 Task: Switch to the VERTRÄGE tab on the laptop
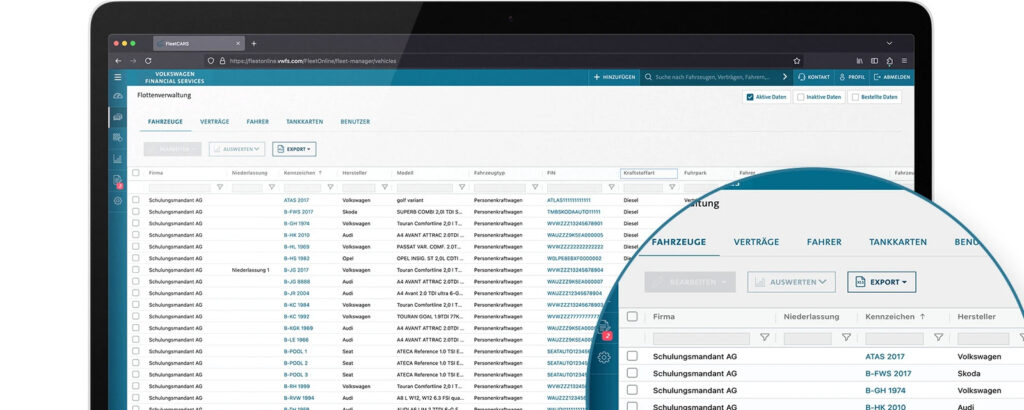click(214, 122)
